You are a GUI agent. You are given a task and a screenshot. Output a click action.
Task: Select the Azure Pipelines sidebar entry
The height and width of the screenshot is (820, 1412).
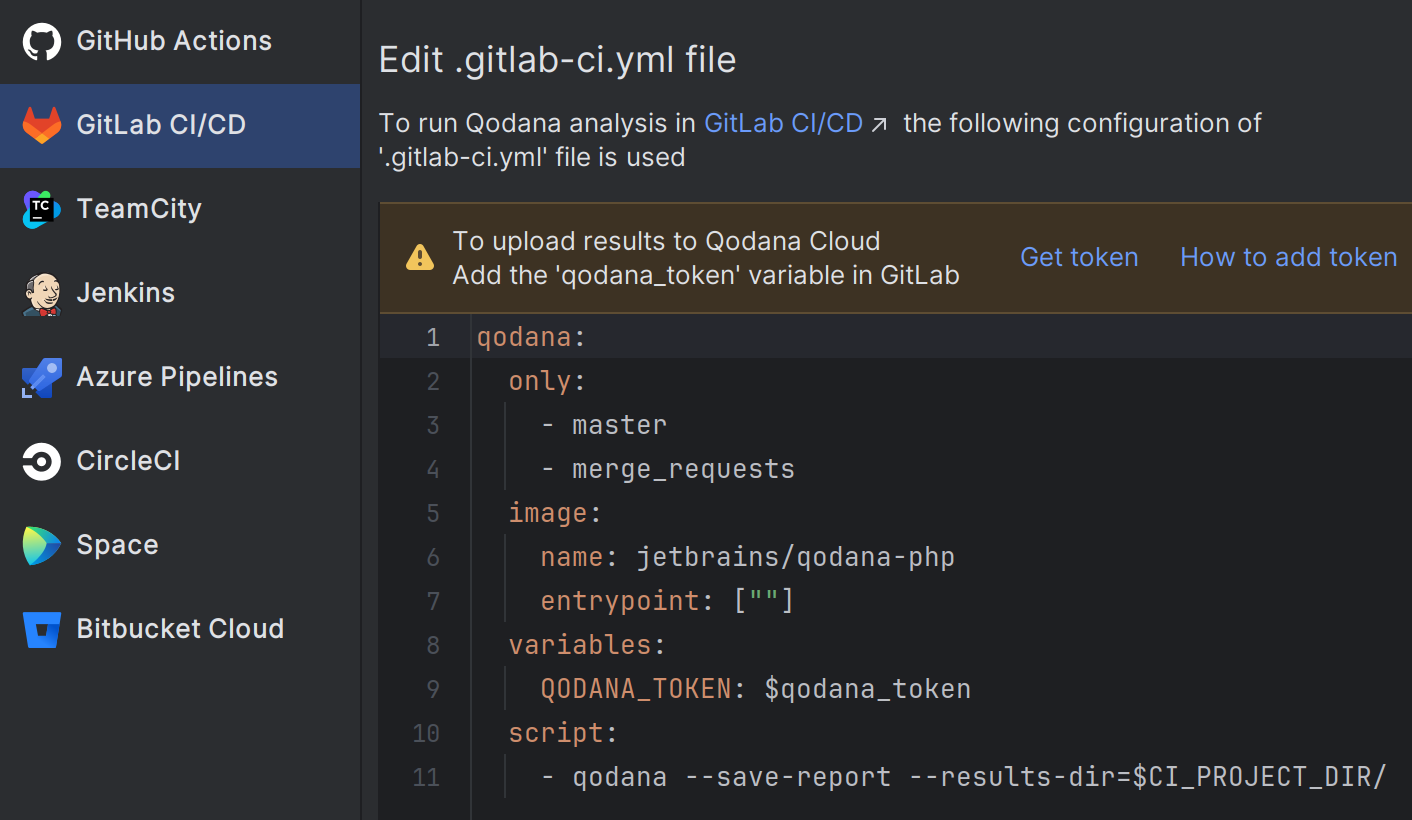176,377
